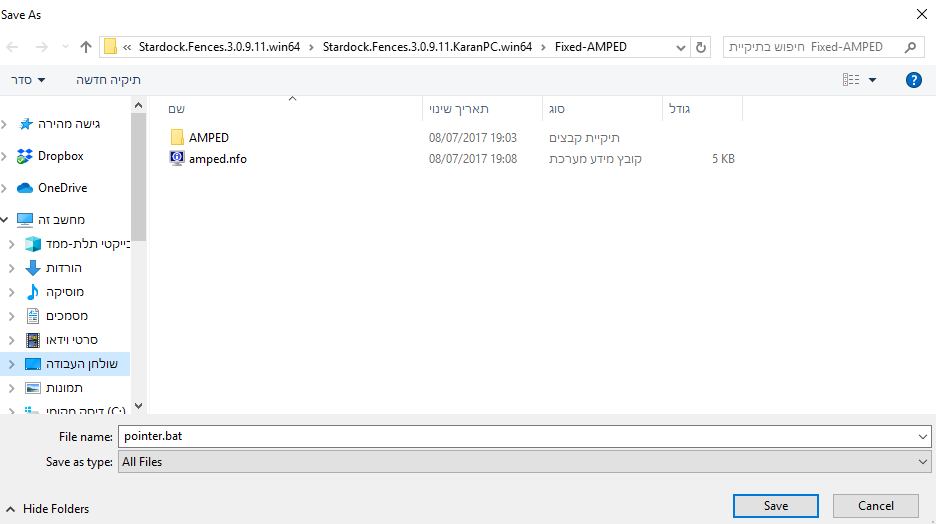
Task: Click the folder icon in address bar
Action: tap(110, 47)
